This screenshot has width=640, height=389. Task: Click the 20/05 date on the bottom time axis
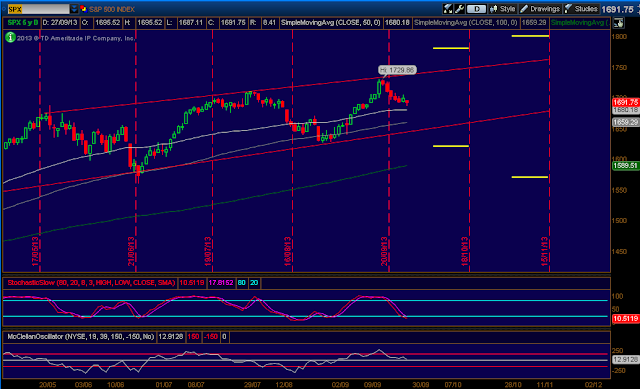pyautogui.click(x=47, y=385)
